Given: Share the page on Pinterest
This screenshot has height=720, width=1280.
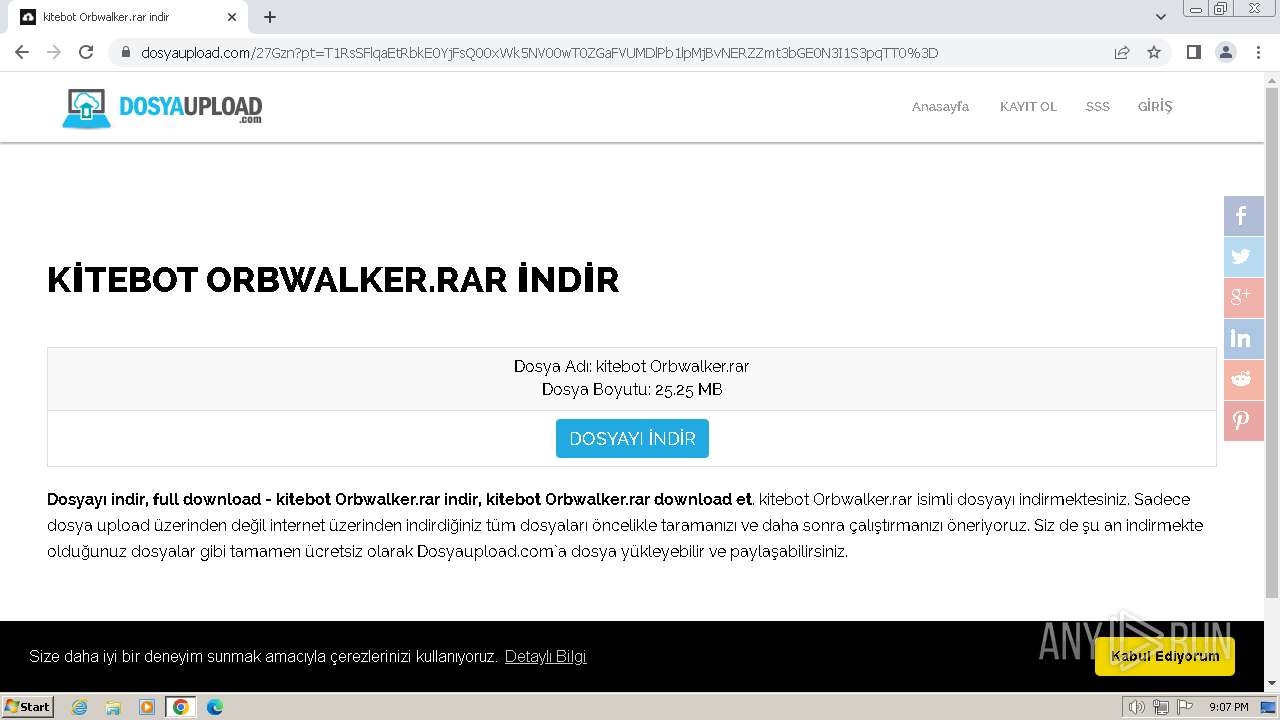Looking at the screenshot, I should pos(1244,421).
